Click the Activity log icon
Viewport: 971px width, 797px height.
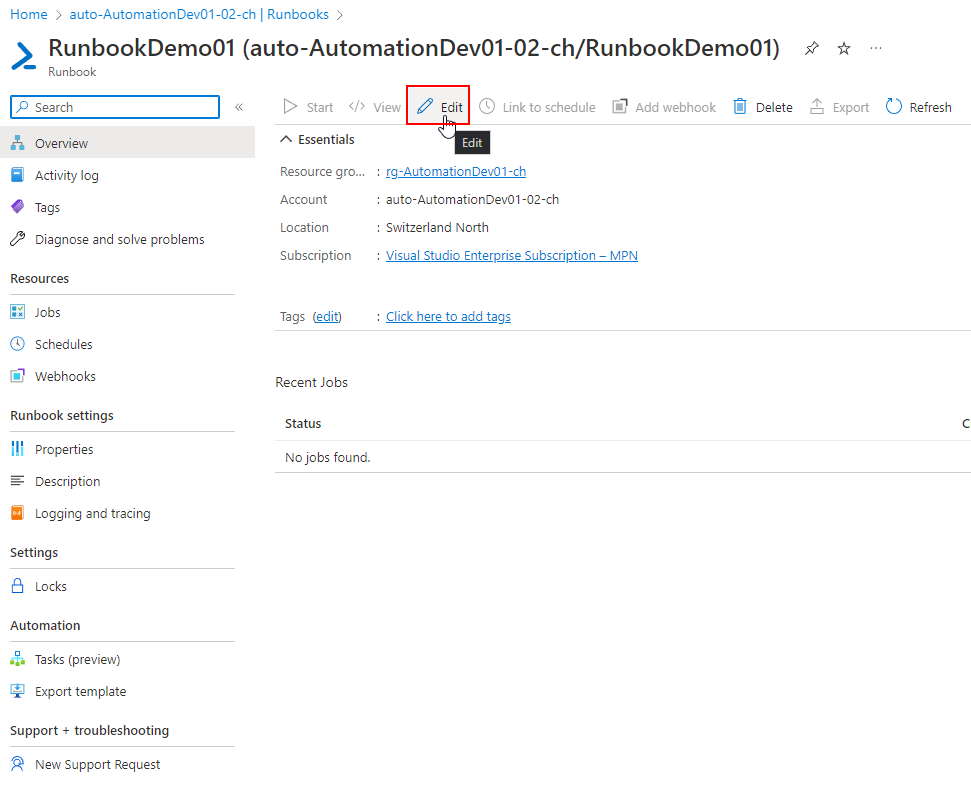pyautogui.click(x=18, y=175)
